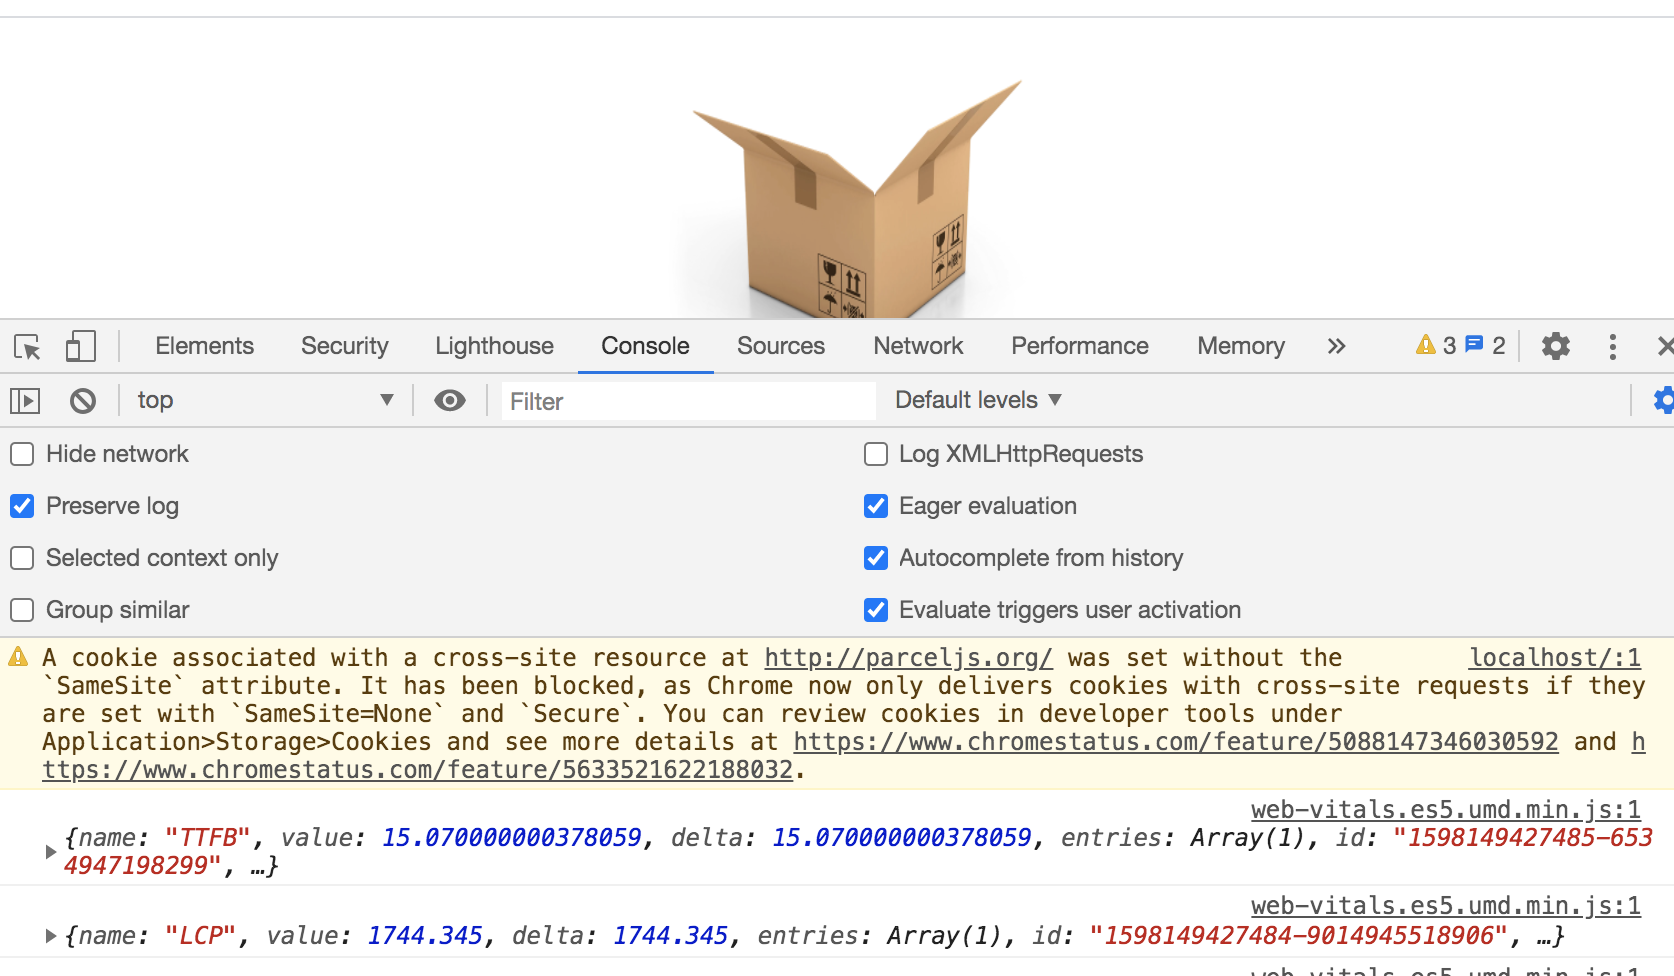The width and height of the screenshot is (1674, 976).
Task: Open the parceljs.org link
Action: pyautogui.click(x=908, y=658)
